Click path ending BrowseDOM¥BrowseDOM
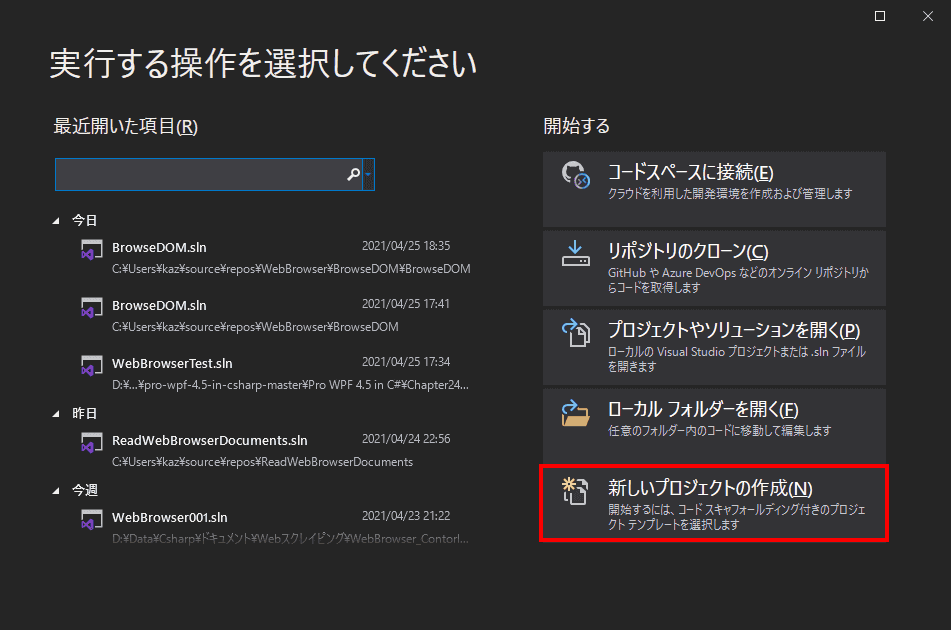 pyautogui.click(x=291, y=269)
